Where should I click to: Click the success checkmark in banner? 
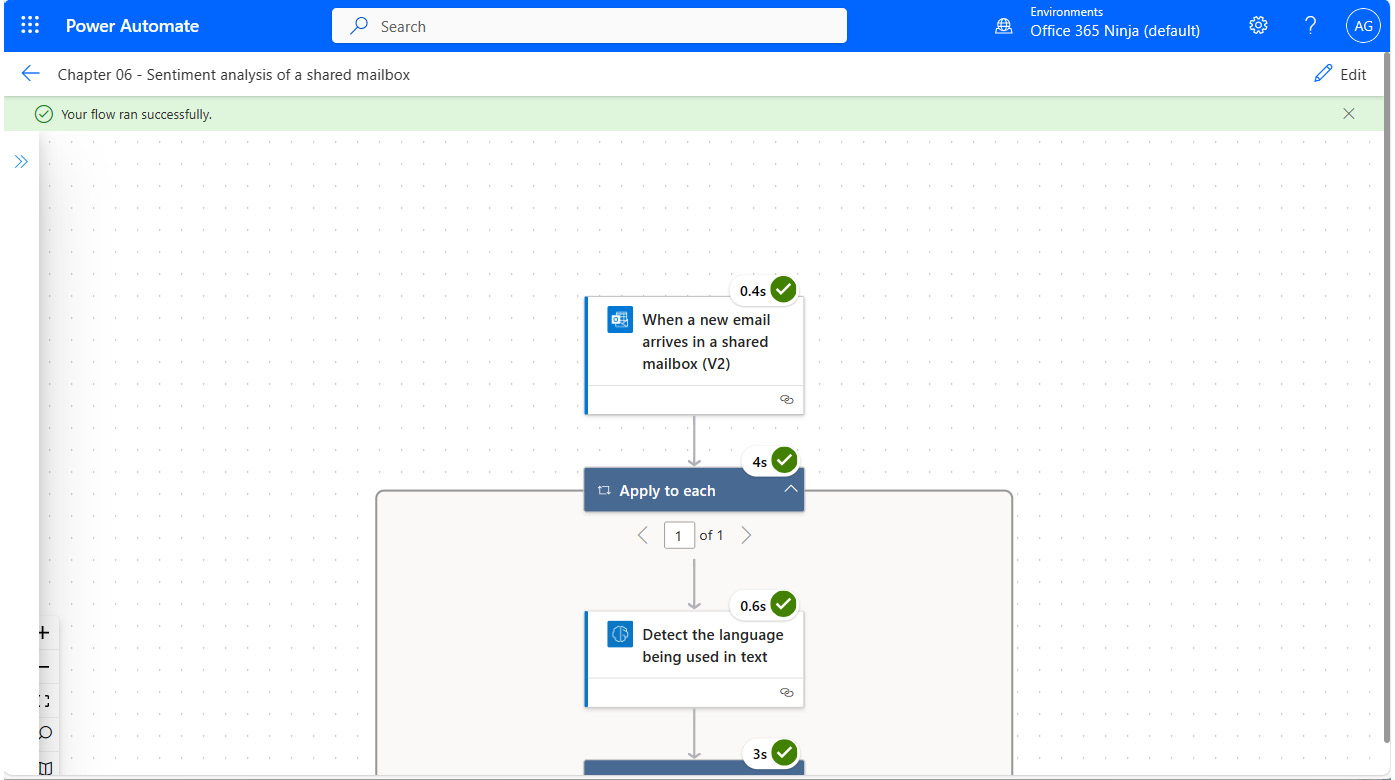coord(44,114)
